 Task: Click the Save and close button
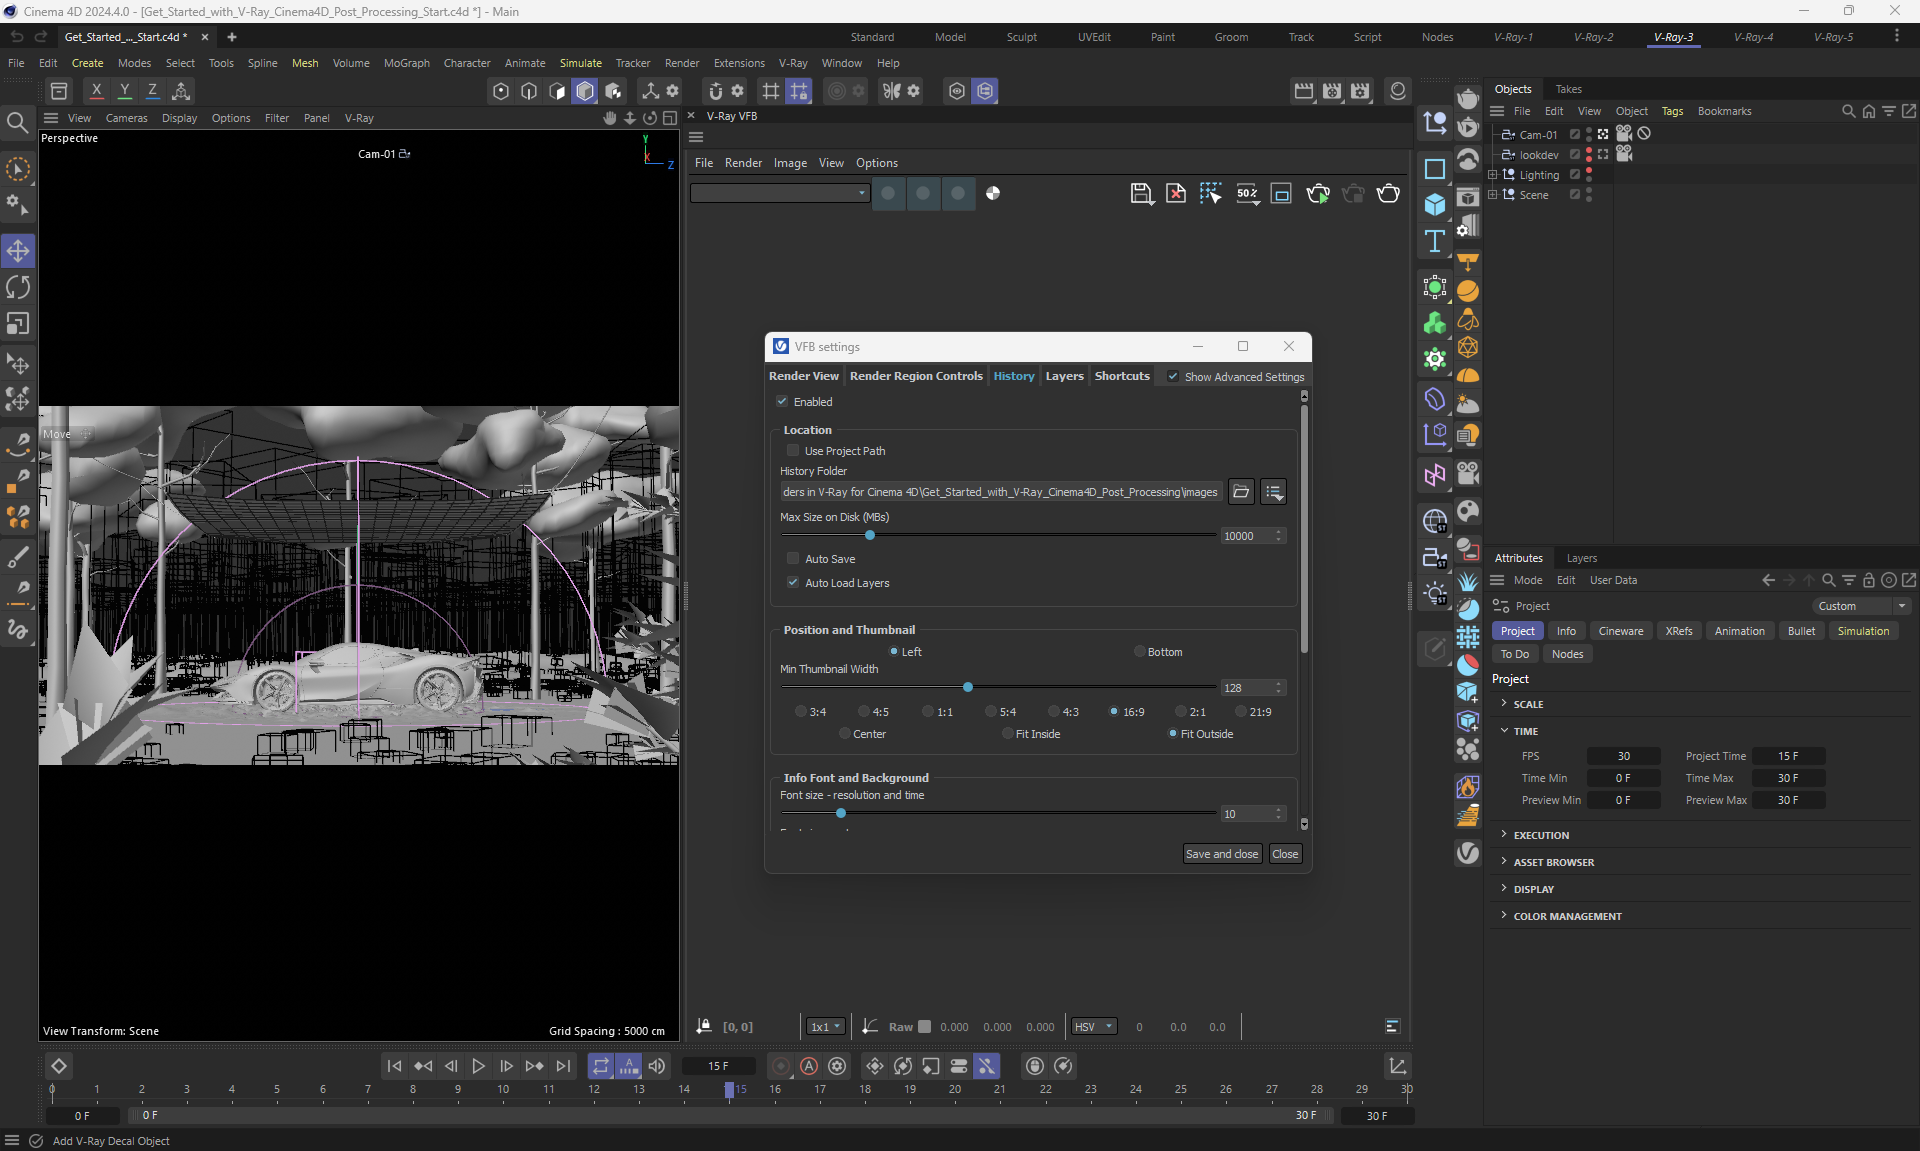tap(1221, 854)
